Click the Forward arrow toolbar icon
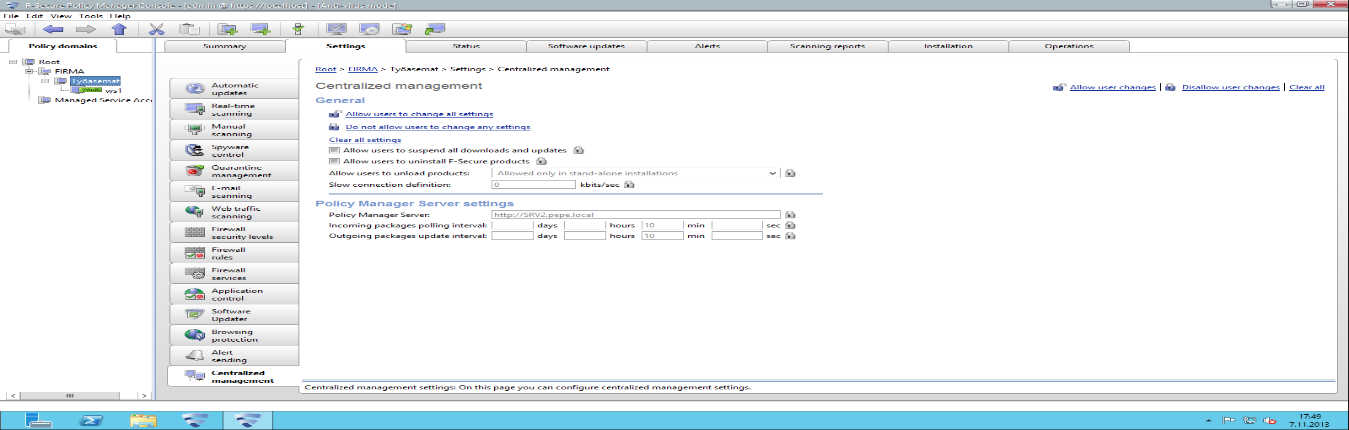The height and width of the screenshot is (430, 1349). [x=85, y=29]
